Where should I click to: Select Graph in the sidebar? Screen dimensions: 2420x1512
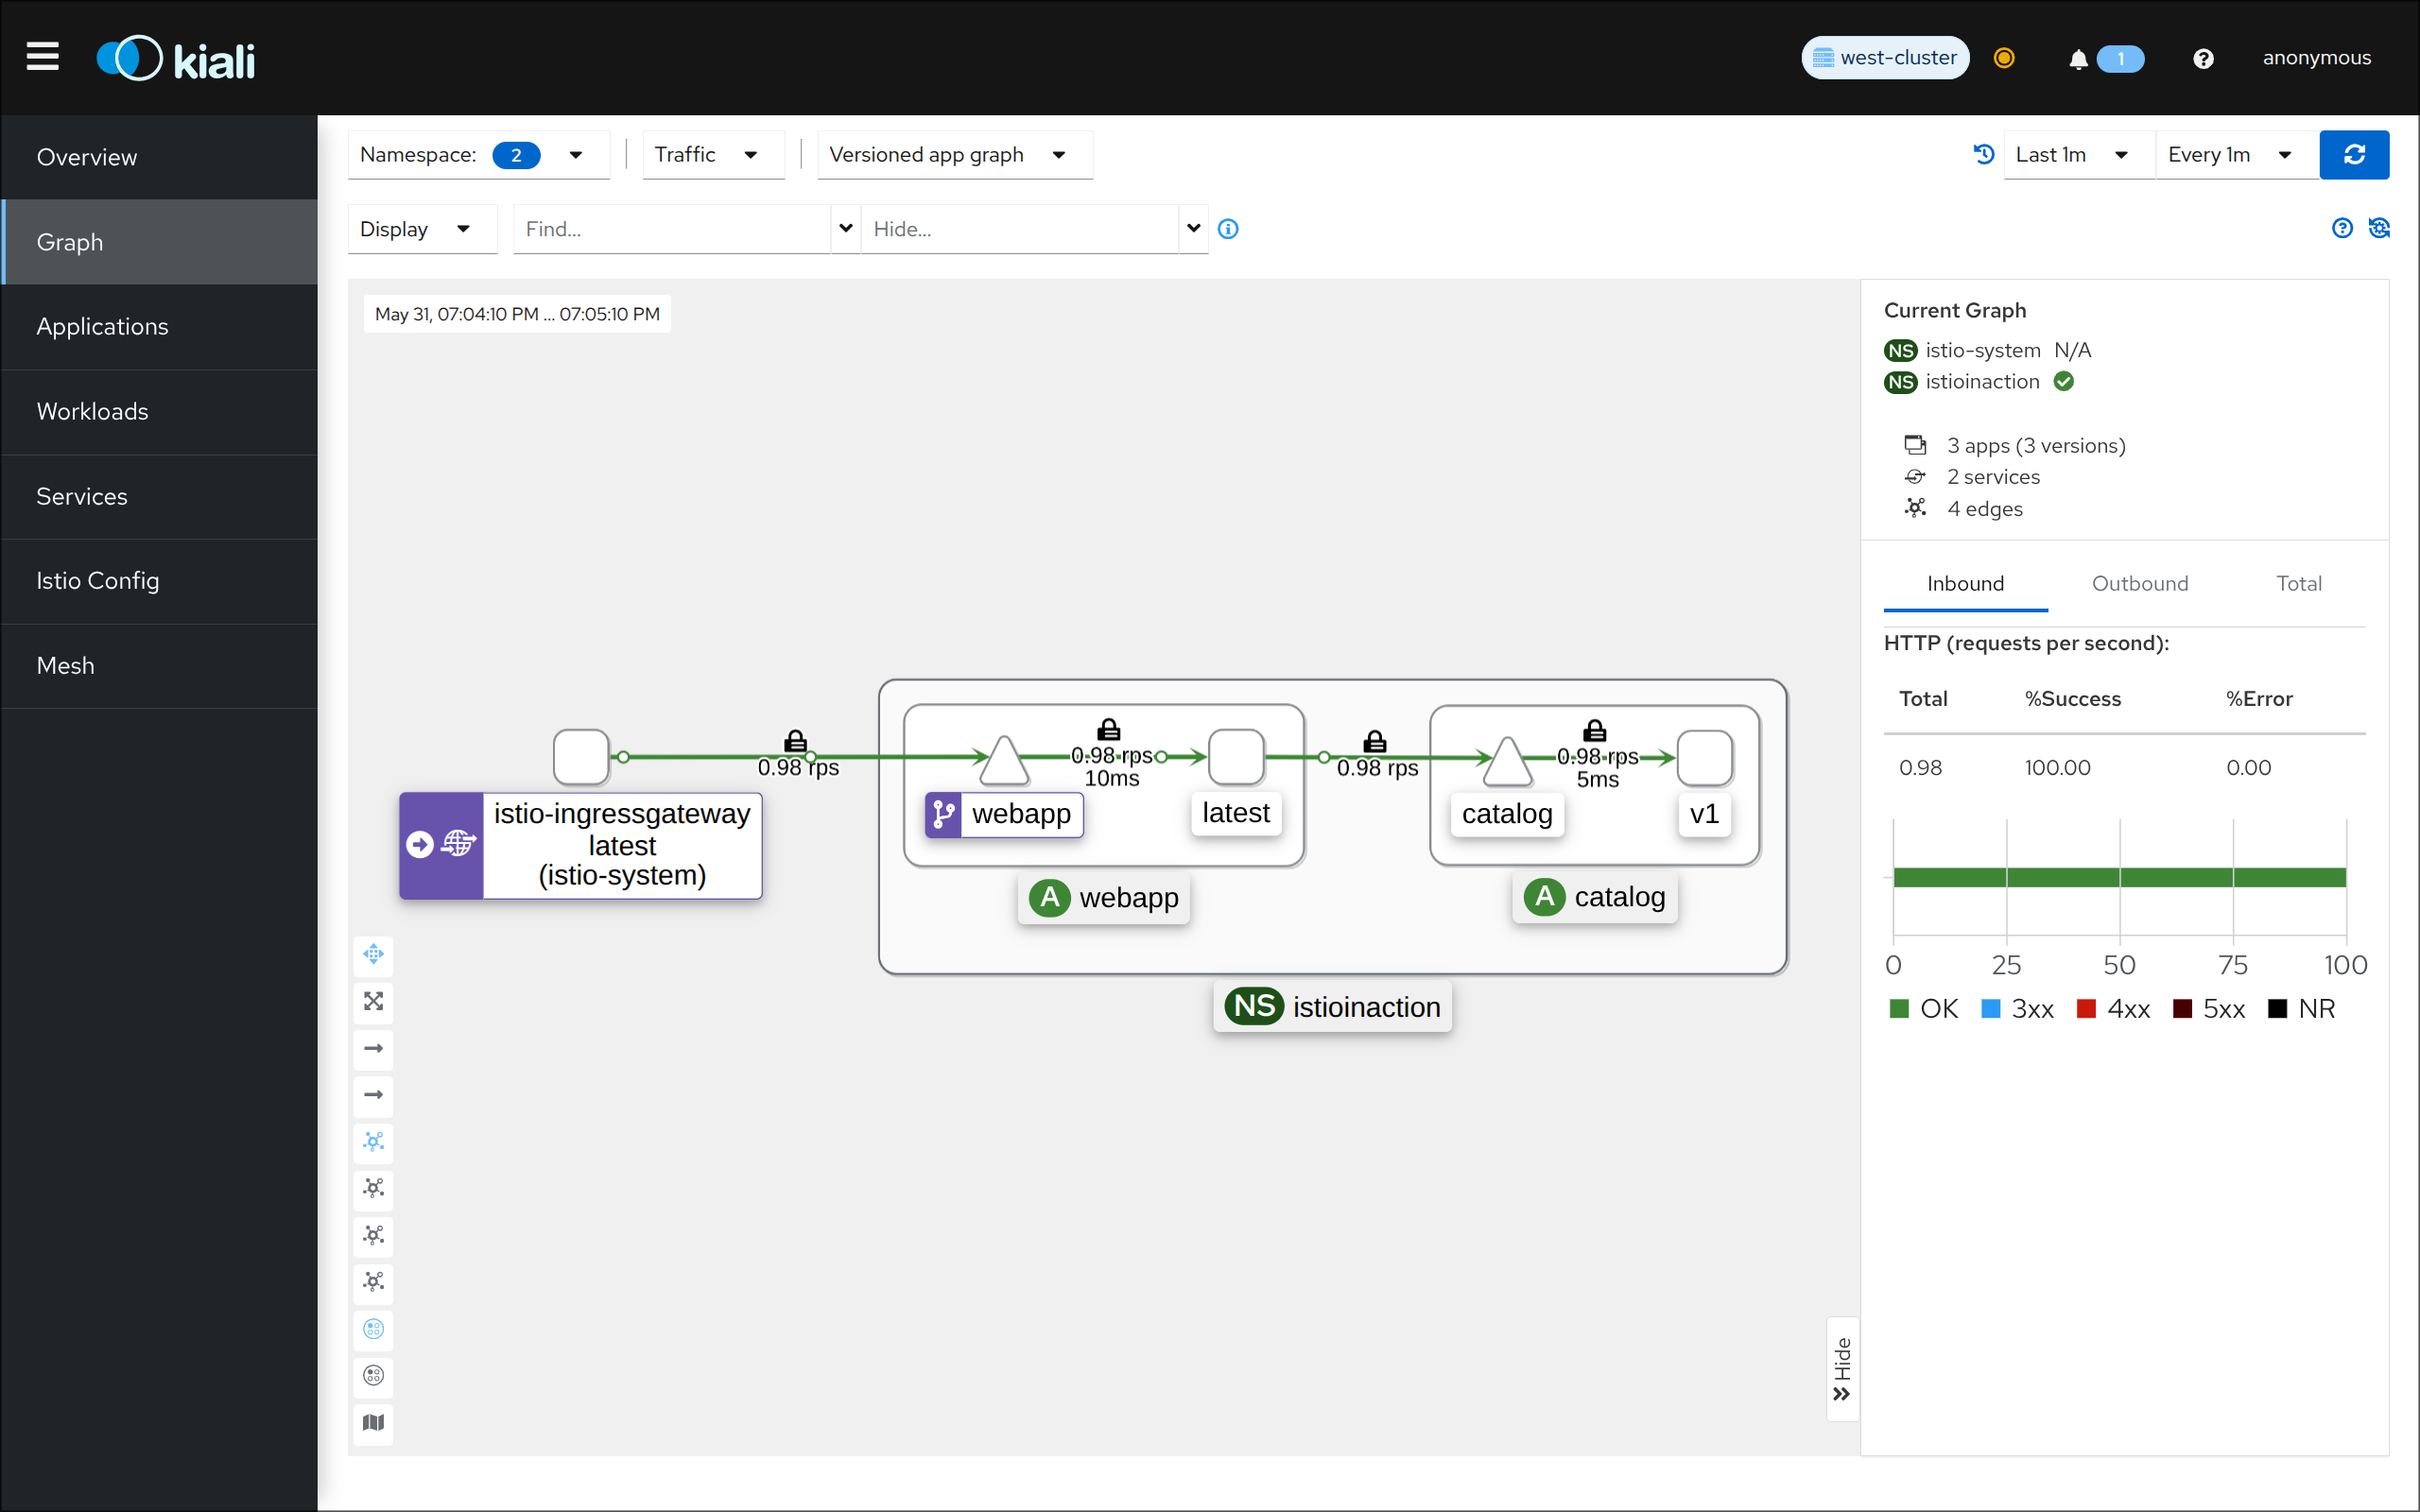(160, 242)
